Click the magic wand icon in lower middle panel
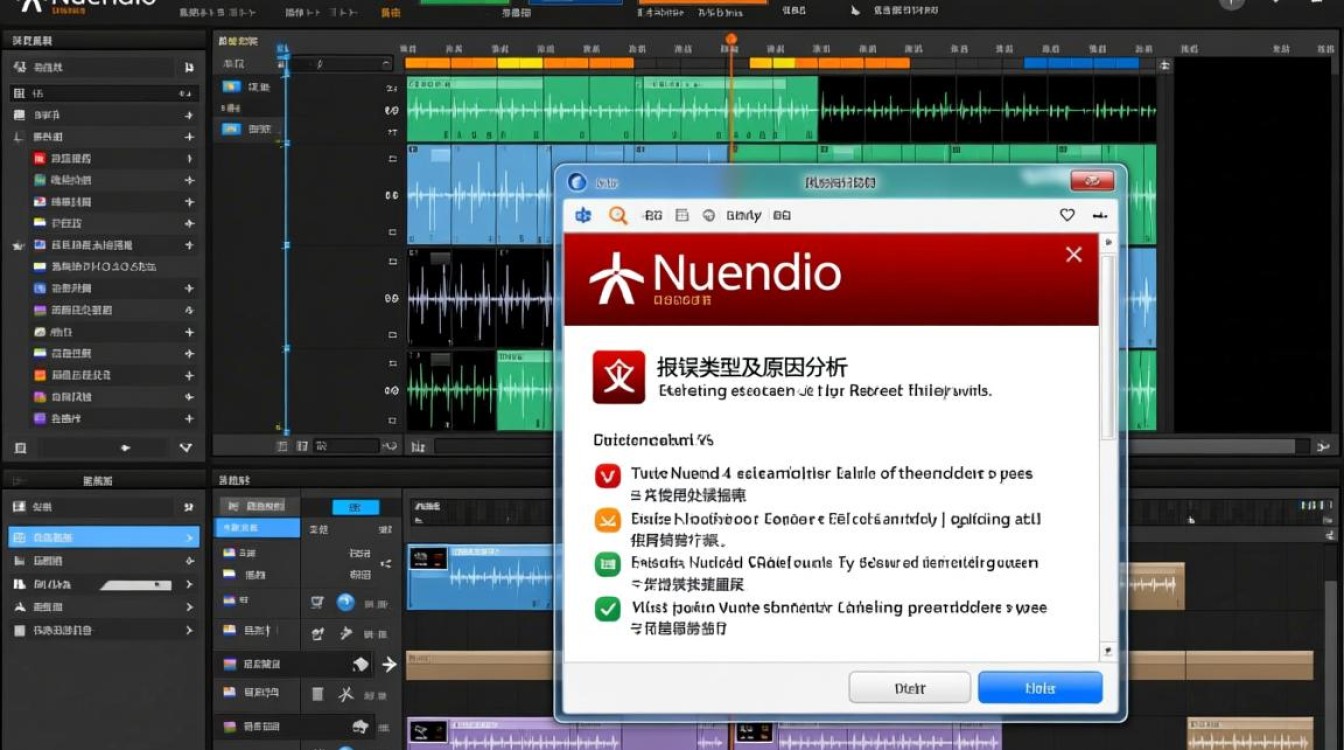Image resolution: width=1344 pixels, height=750 pixels. point(346,633)
